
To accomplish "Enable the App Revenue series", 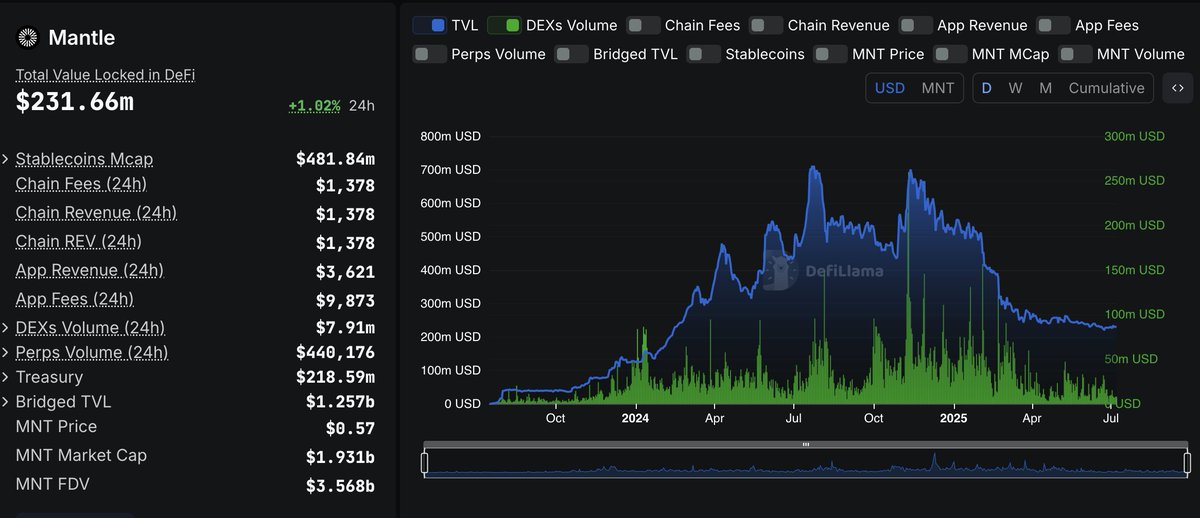I will pyautogui.click(x=915, y=25).
